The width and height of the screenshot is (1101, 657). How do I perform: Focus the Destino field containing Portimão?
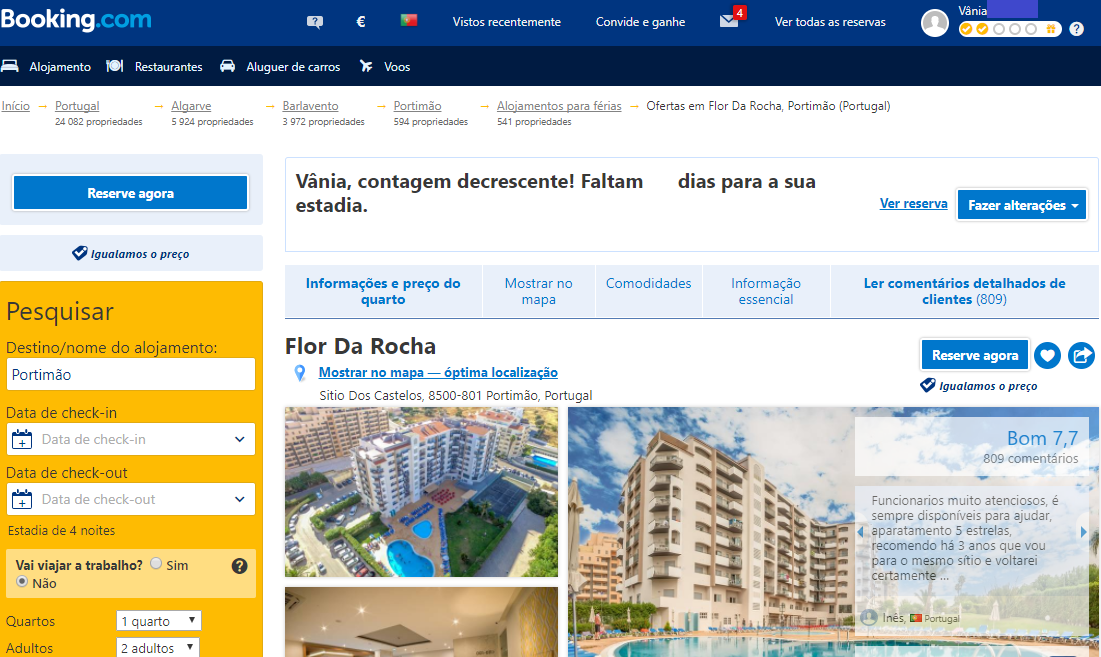131,374
